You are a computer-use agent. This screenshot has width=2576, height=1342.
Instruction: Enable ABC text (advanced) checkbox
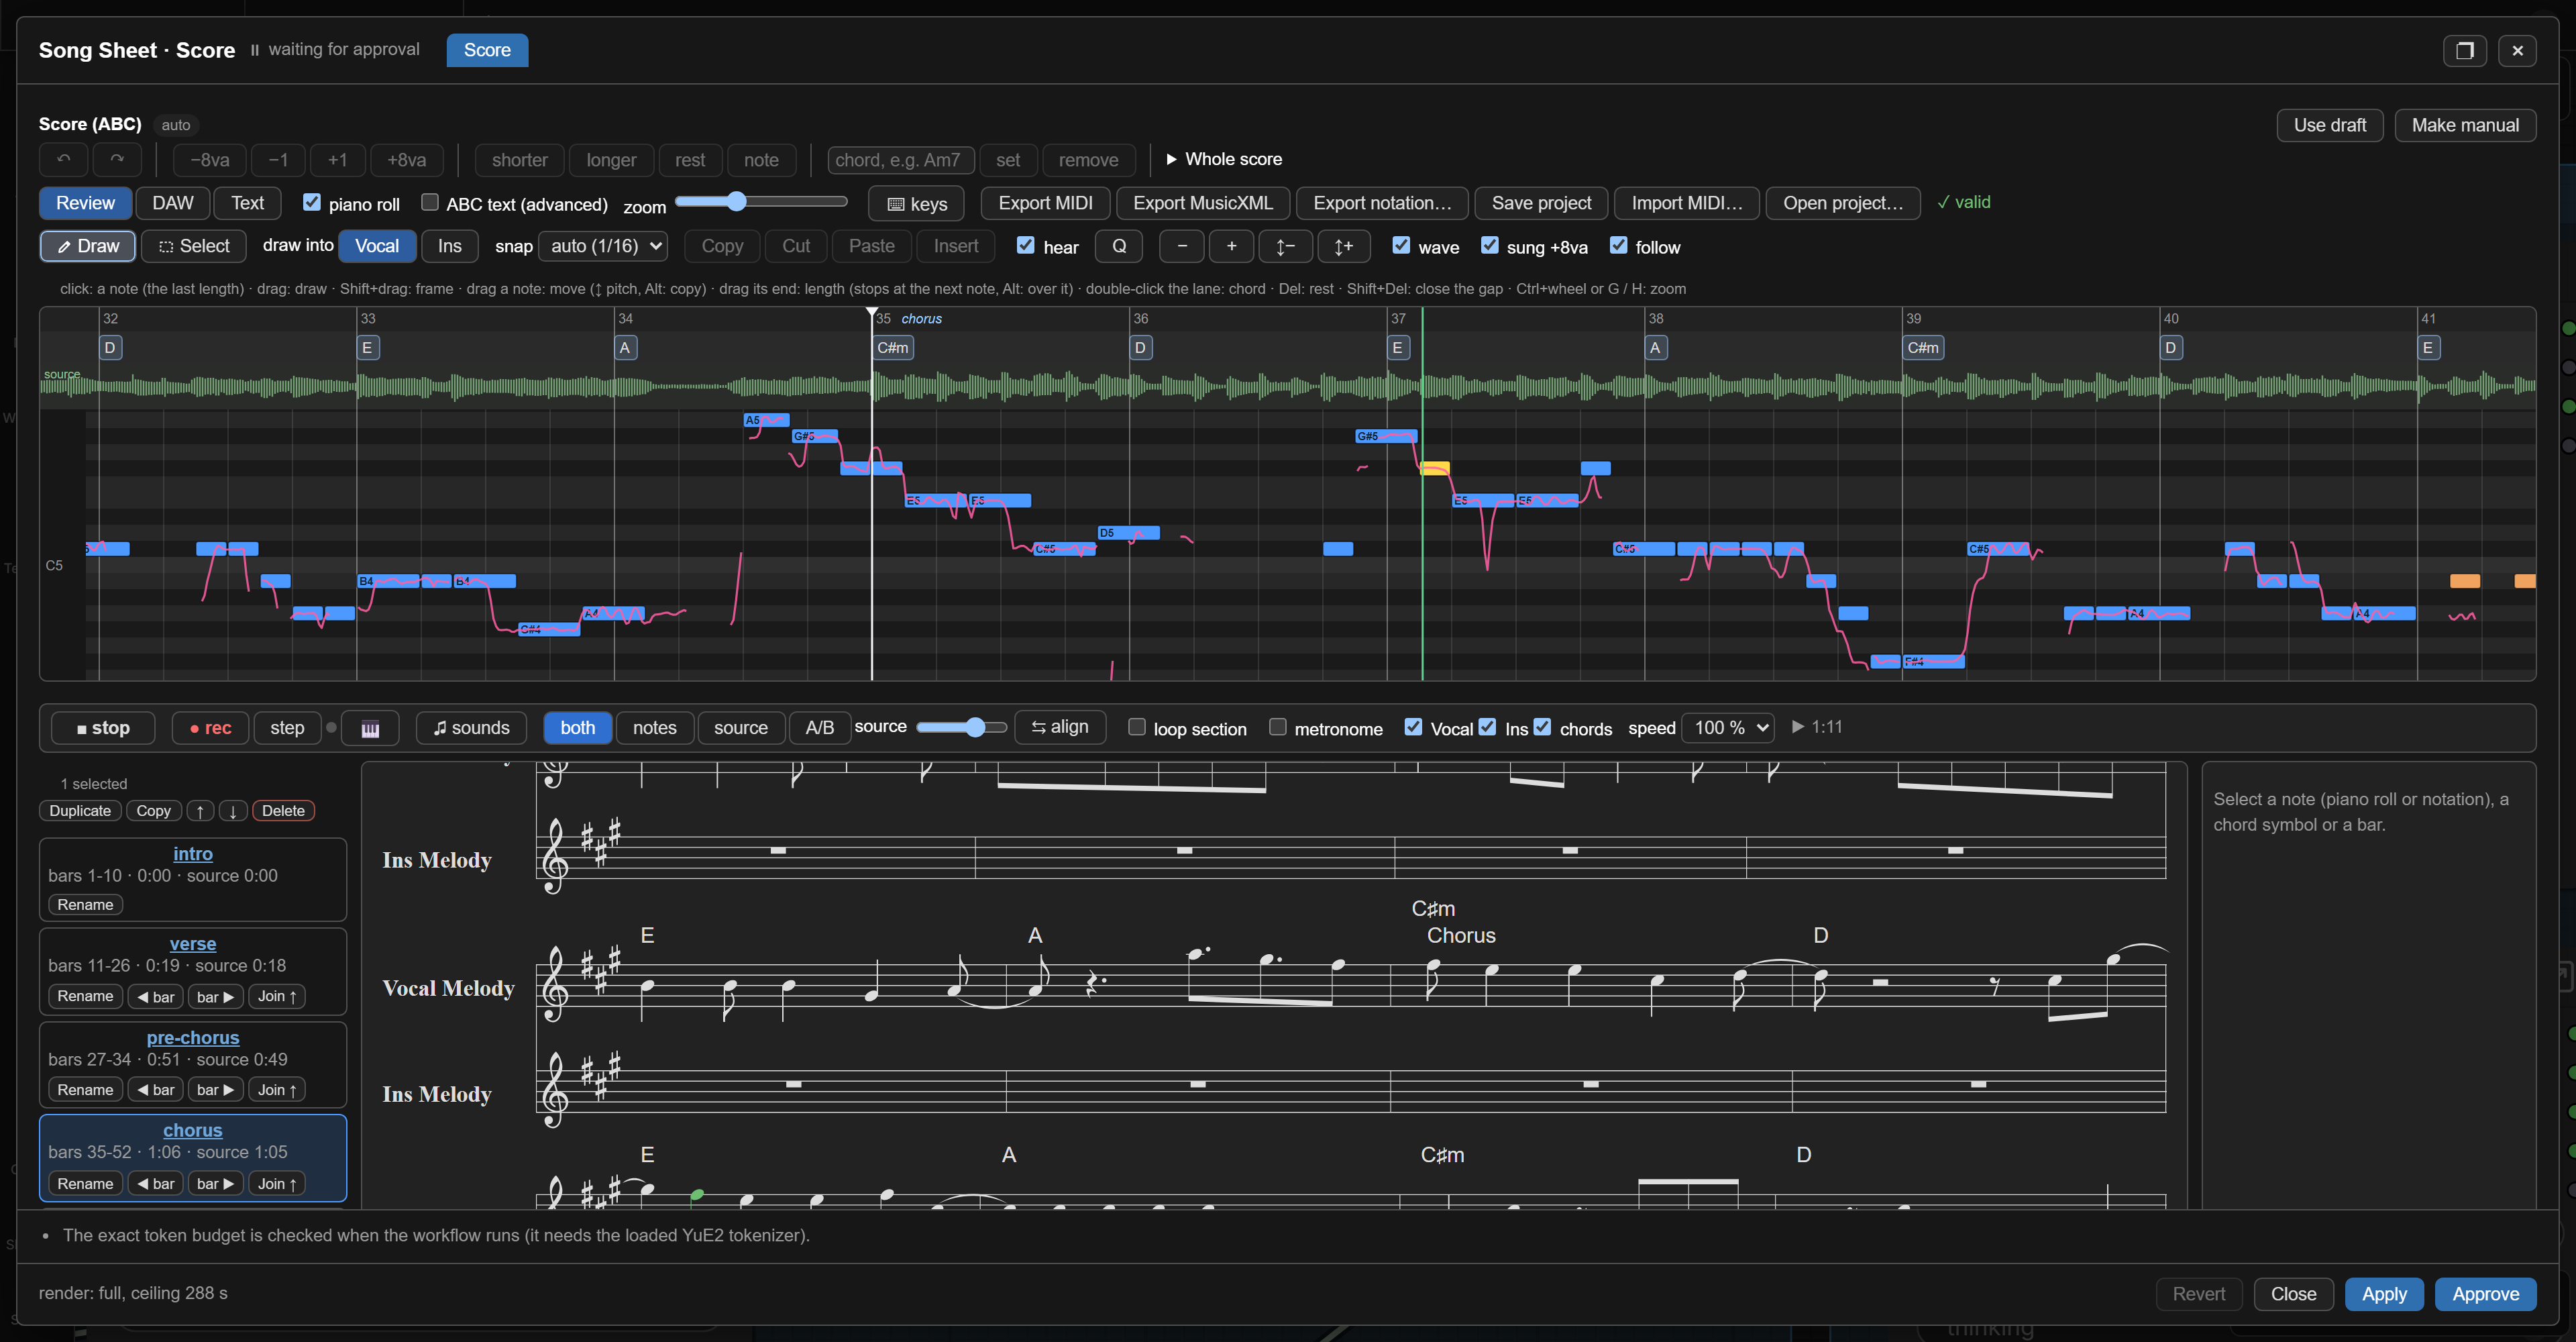tap(430, 203)
